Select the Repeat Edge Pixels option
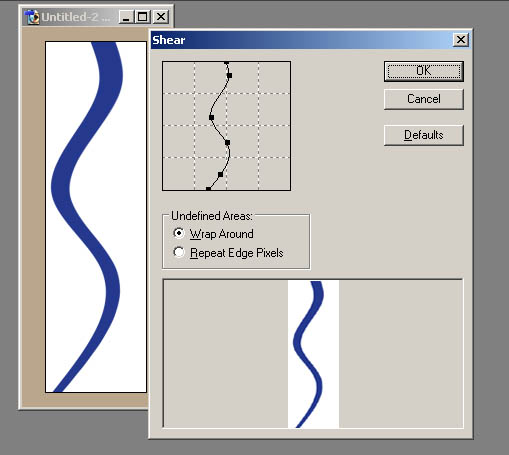 pyautogui.click(x=179, y=252)
